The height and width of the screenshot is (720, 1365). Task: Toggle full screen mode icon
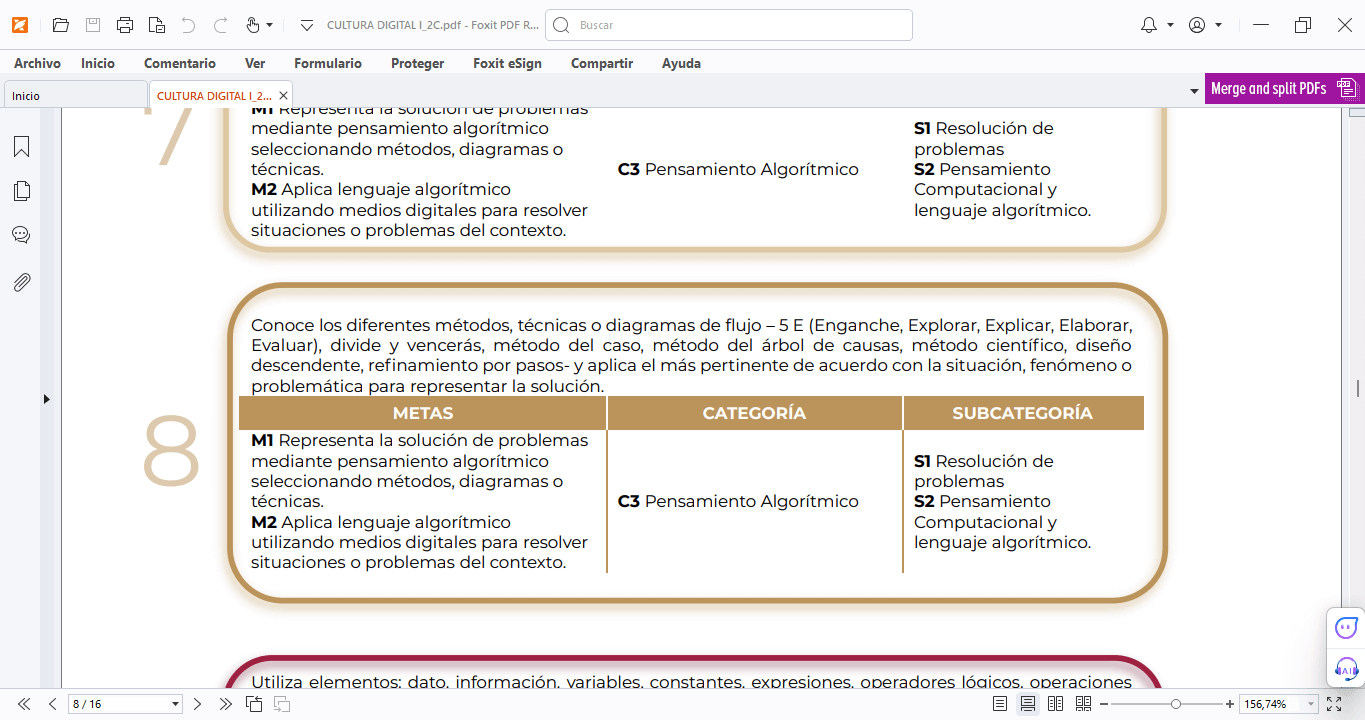pyautogui.click(x=1334, y=704)
